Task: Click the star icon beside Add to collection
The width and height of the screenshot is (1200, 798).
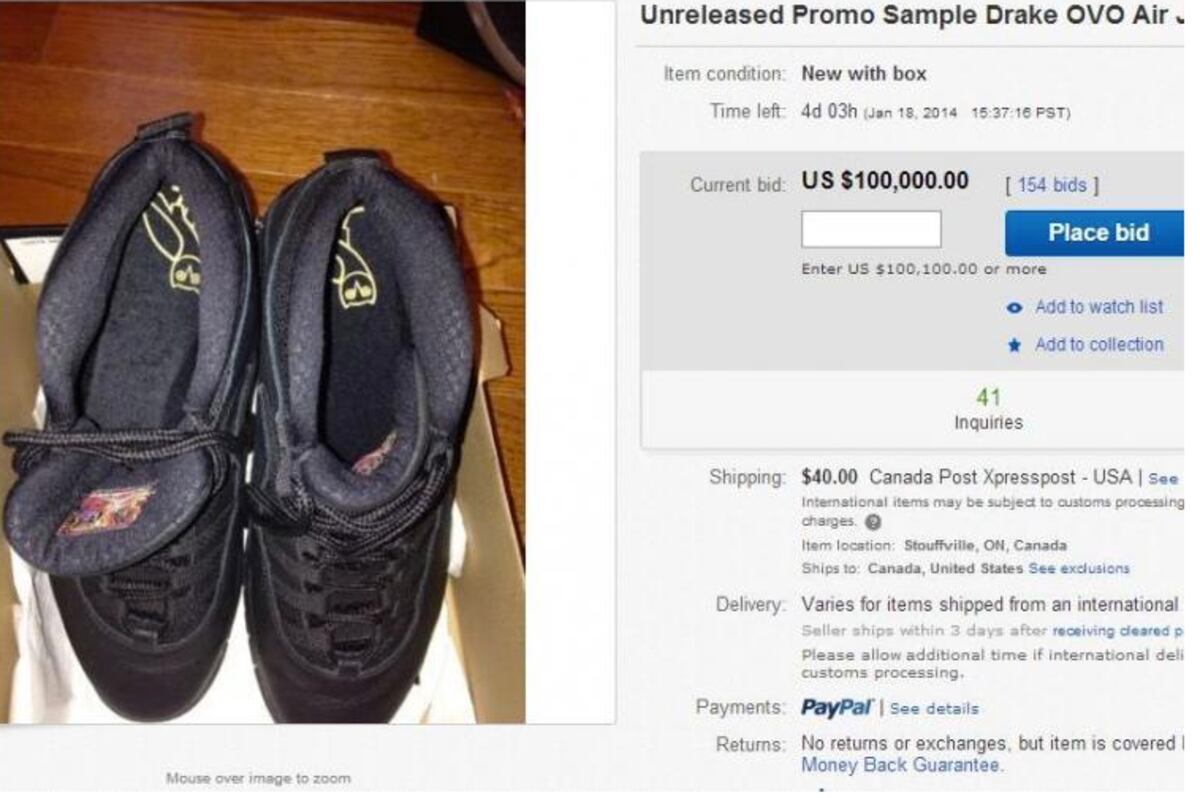Action: coord(1016,344)
